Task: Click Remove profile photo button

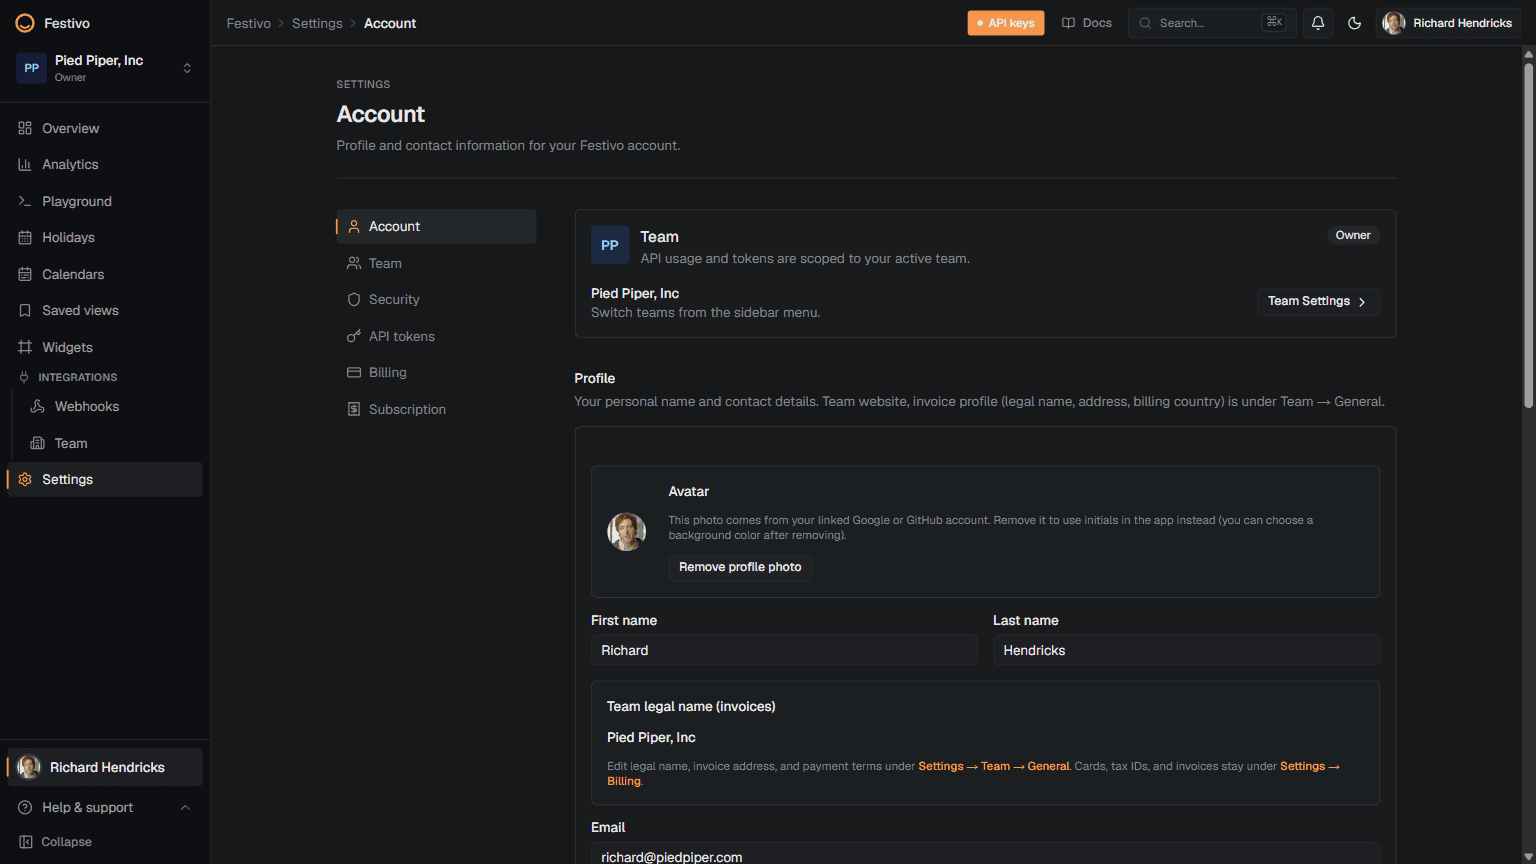Action: click(740, 567)
